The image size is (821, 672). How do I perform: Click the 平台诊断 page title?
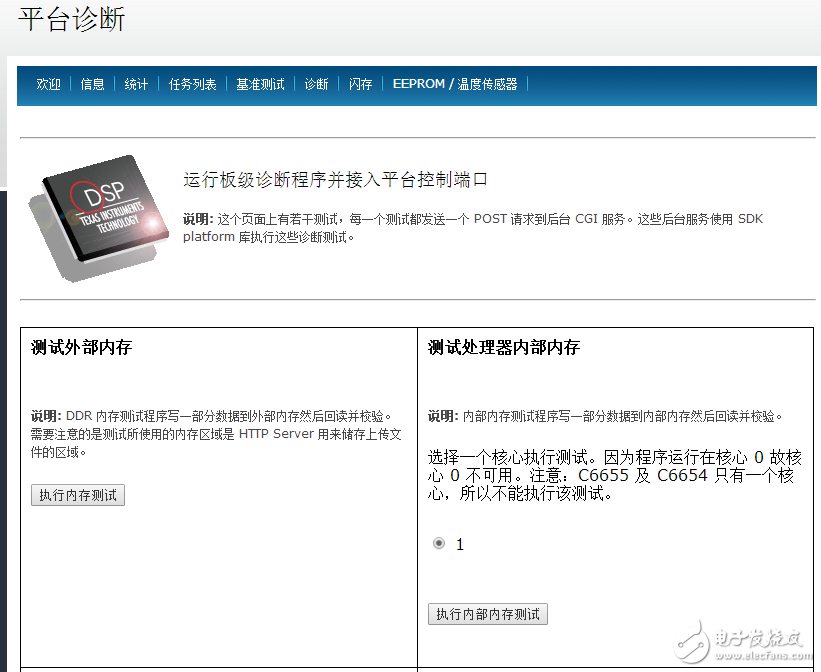72,19
